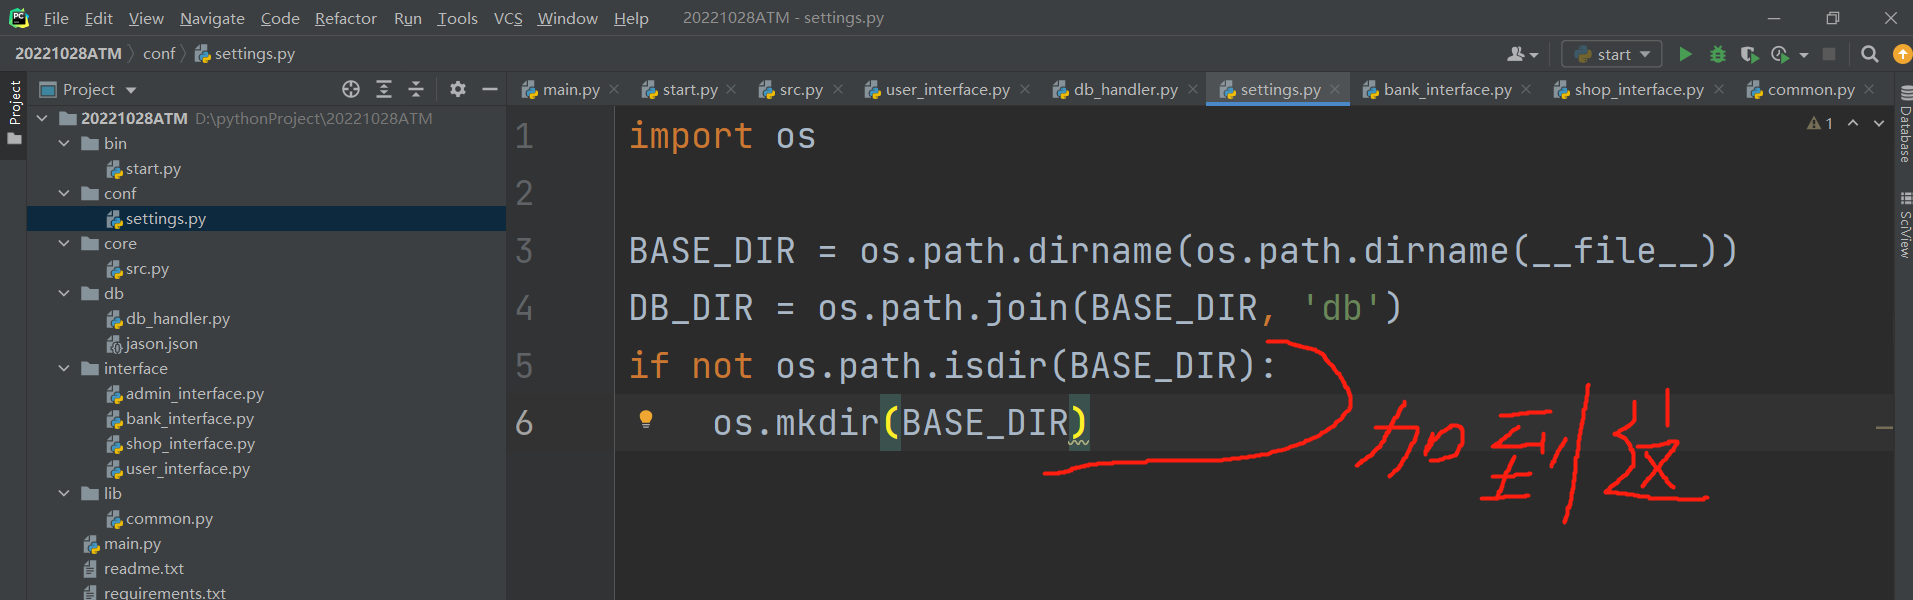Hide the Project tool window
The height and width of the screenshot is (600, 1913).
tap(490, 89)
